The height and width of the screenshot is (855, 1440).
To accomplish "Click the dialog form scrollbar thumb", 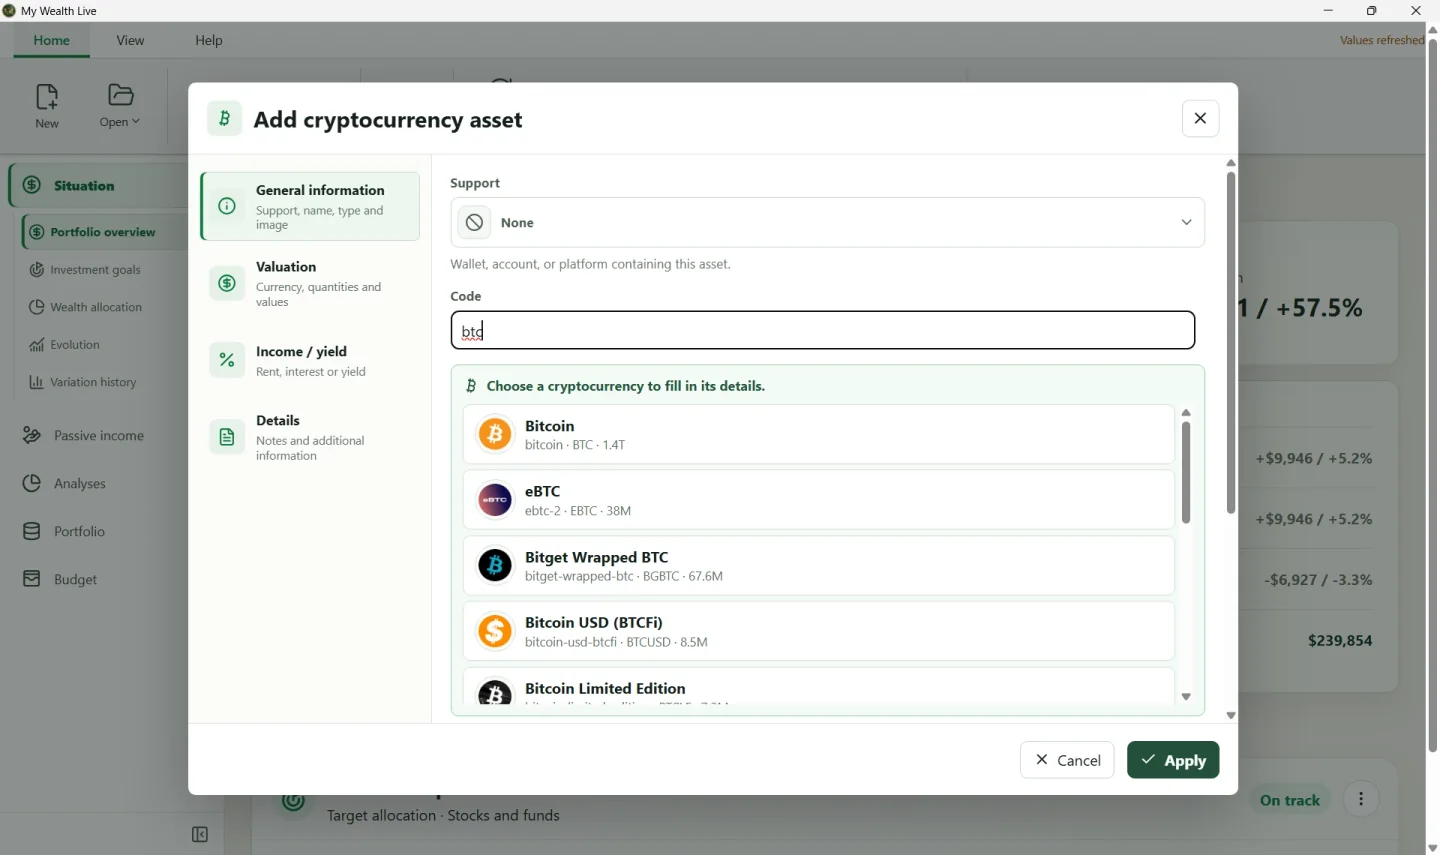I will tap(1231, 343).
